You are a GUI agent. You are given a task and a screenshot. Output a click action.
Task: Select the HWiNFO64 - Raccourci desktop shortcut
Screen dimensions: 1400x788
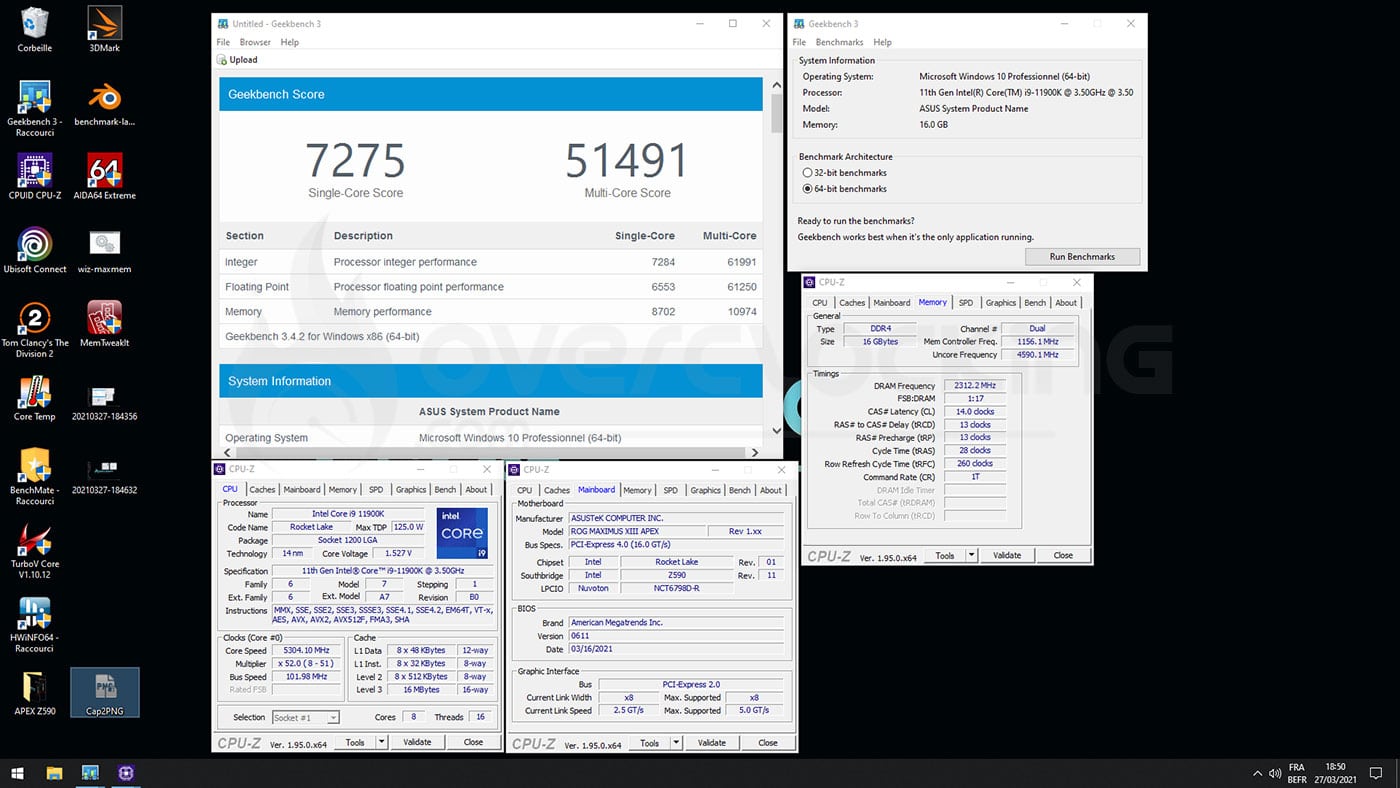coord(35,625)
